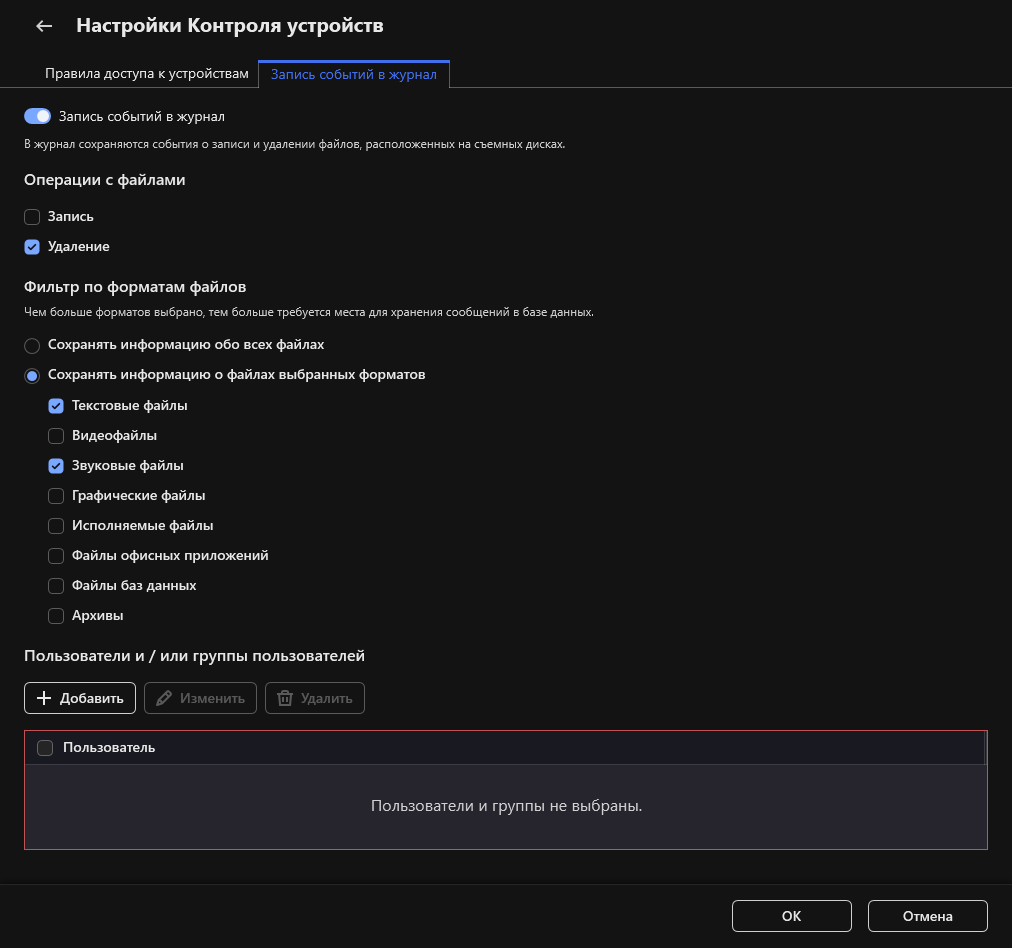
Task: Click the back arrow icon
Action: [44, 26]
